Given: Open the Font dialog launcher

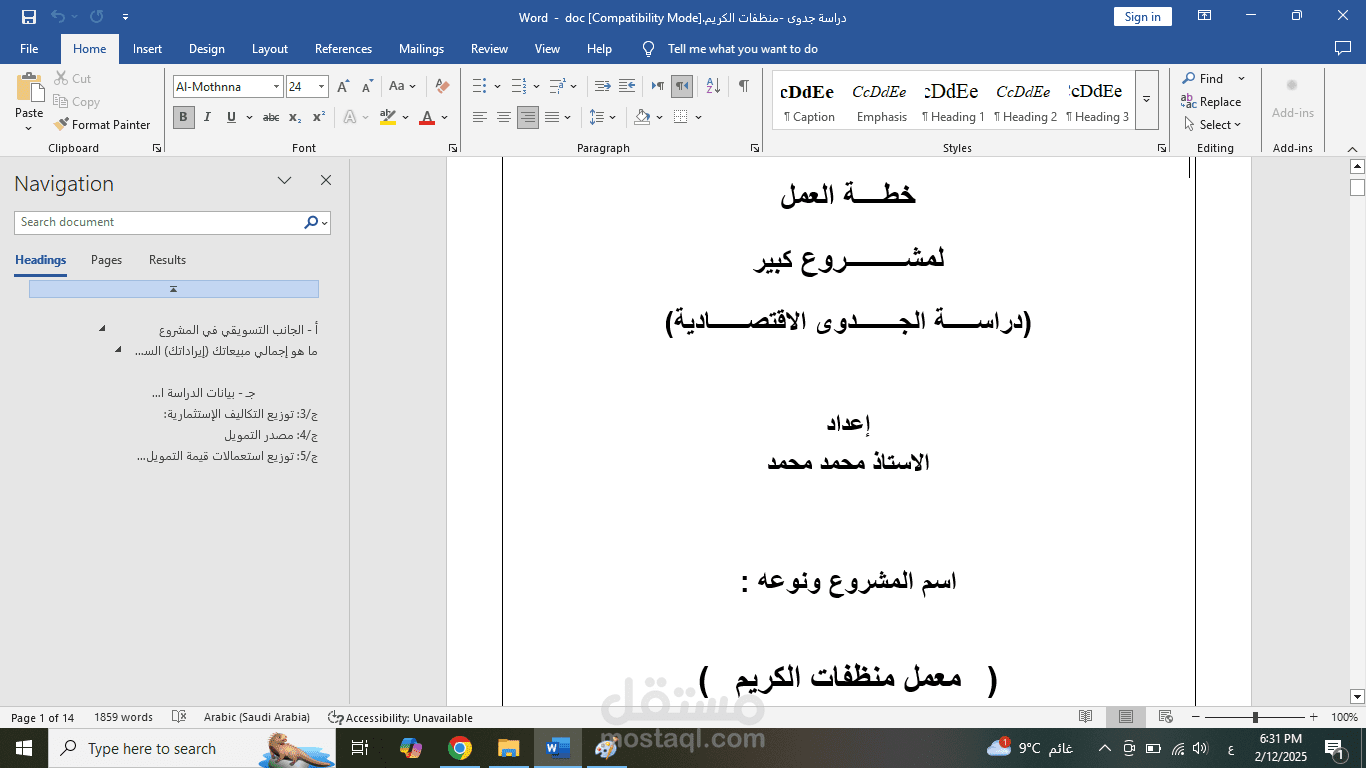Looking at the screenshot, I should click(x=453, y=148).
